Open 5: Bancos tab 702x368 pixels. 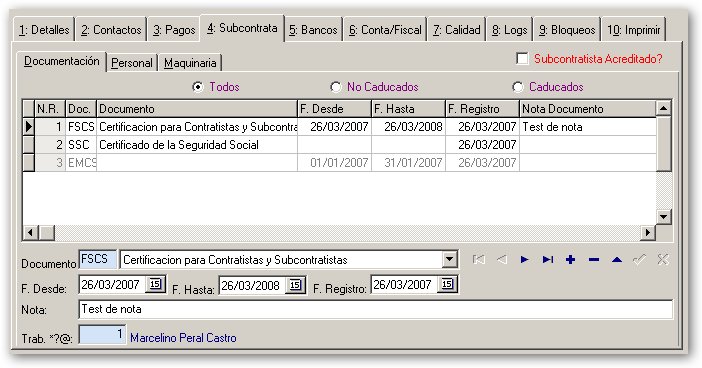click(313, 30)
